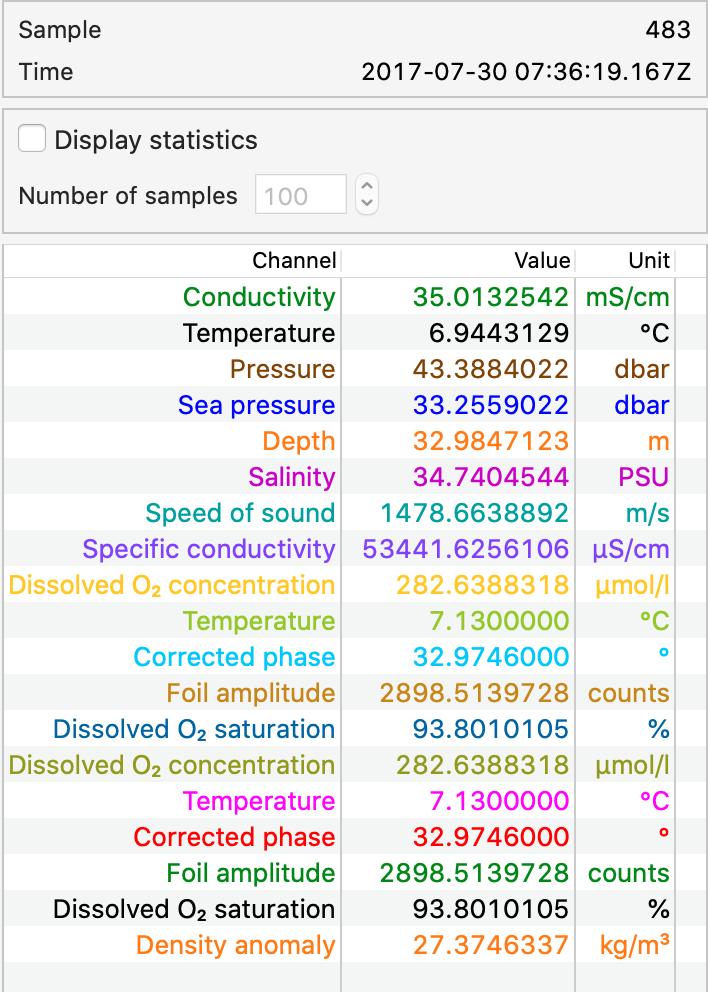
Task: Click the Sea pressure channel row
Action: coord(256,405)
